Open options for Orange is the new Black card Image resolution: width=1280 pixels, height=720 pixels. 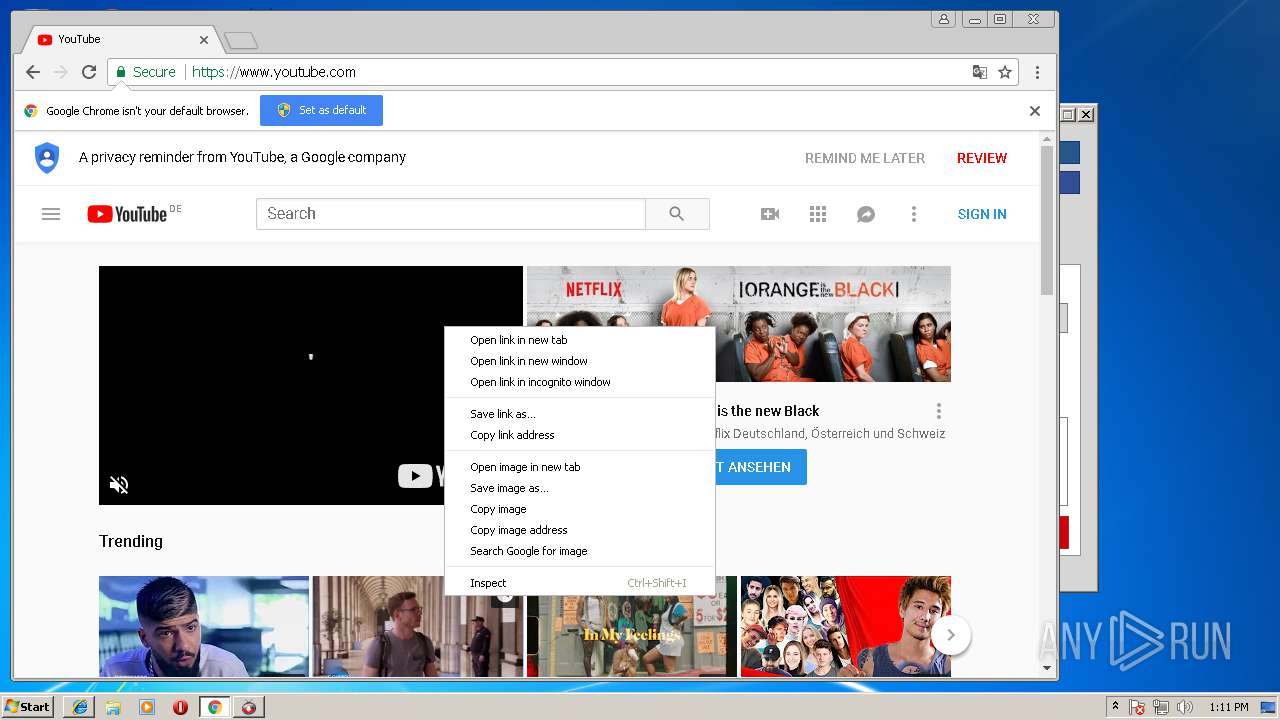938,411
